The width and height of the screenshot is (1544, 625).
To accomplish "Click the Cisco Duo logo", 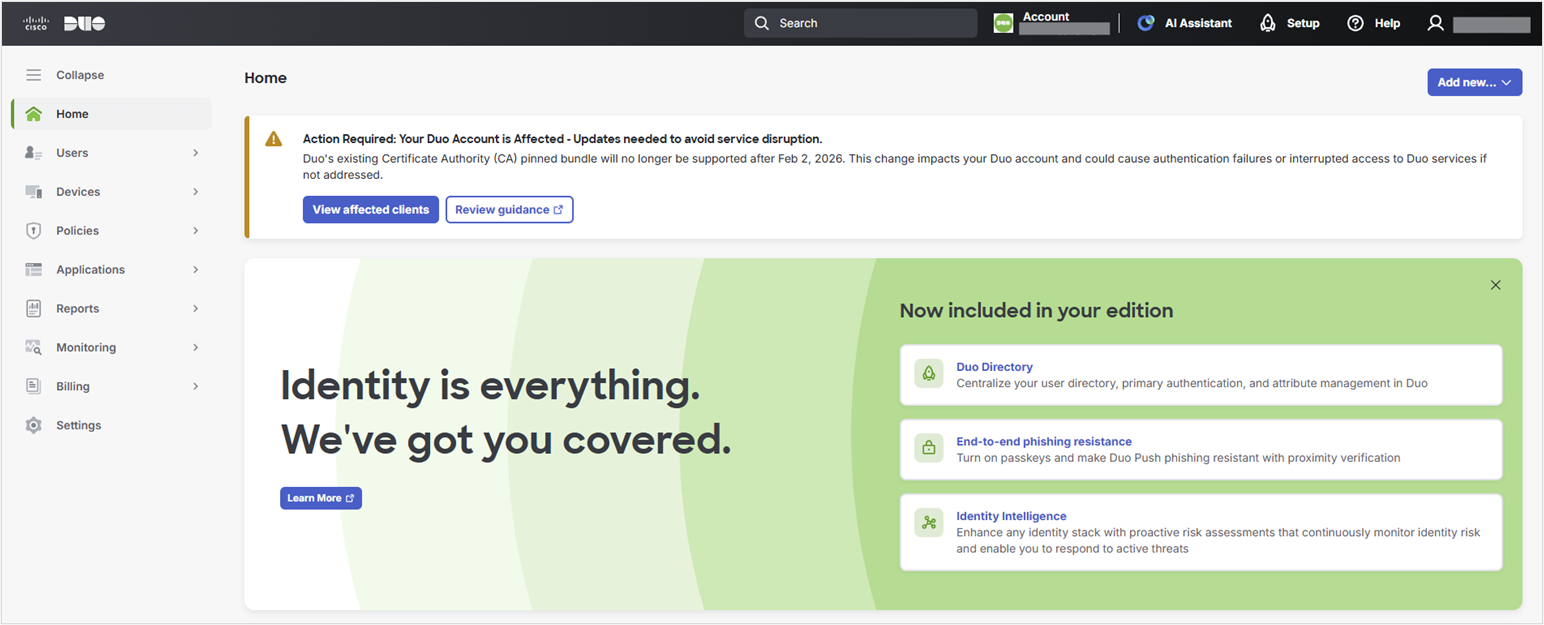I will [x=64, y=23].
